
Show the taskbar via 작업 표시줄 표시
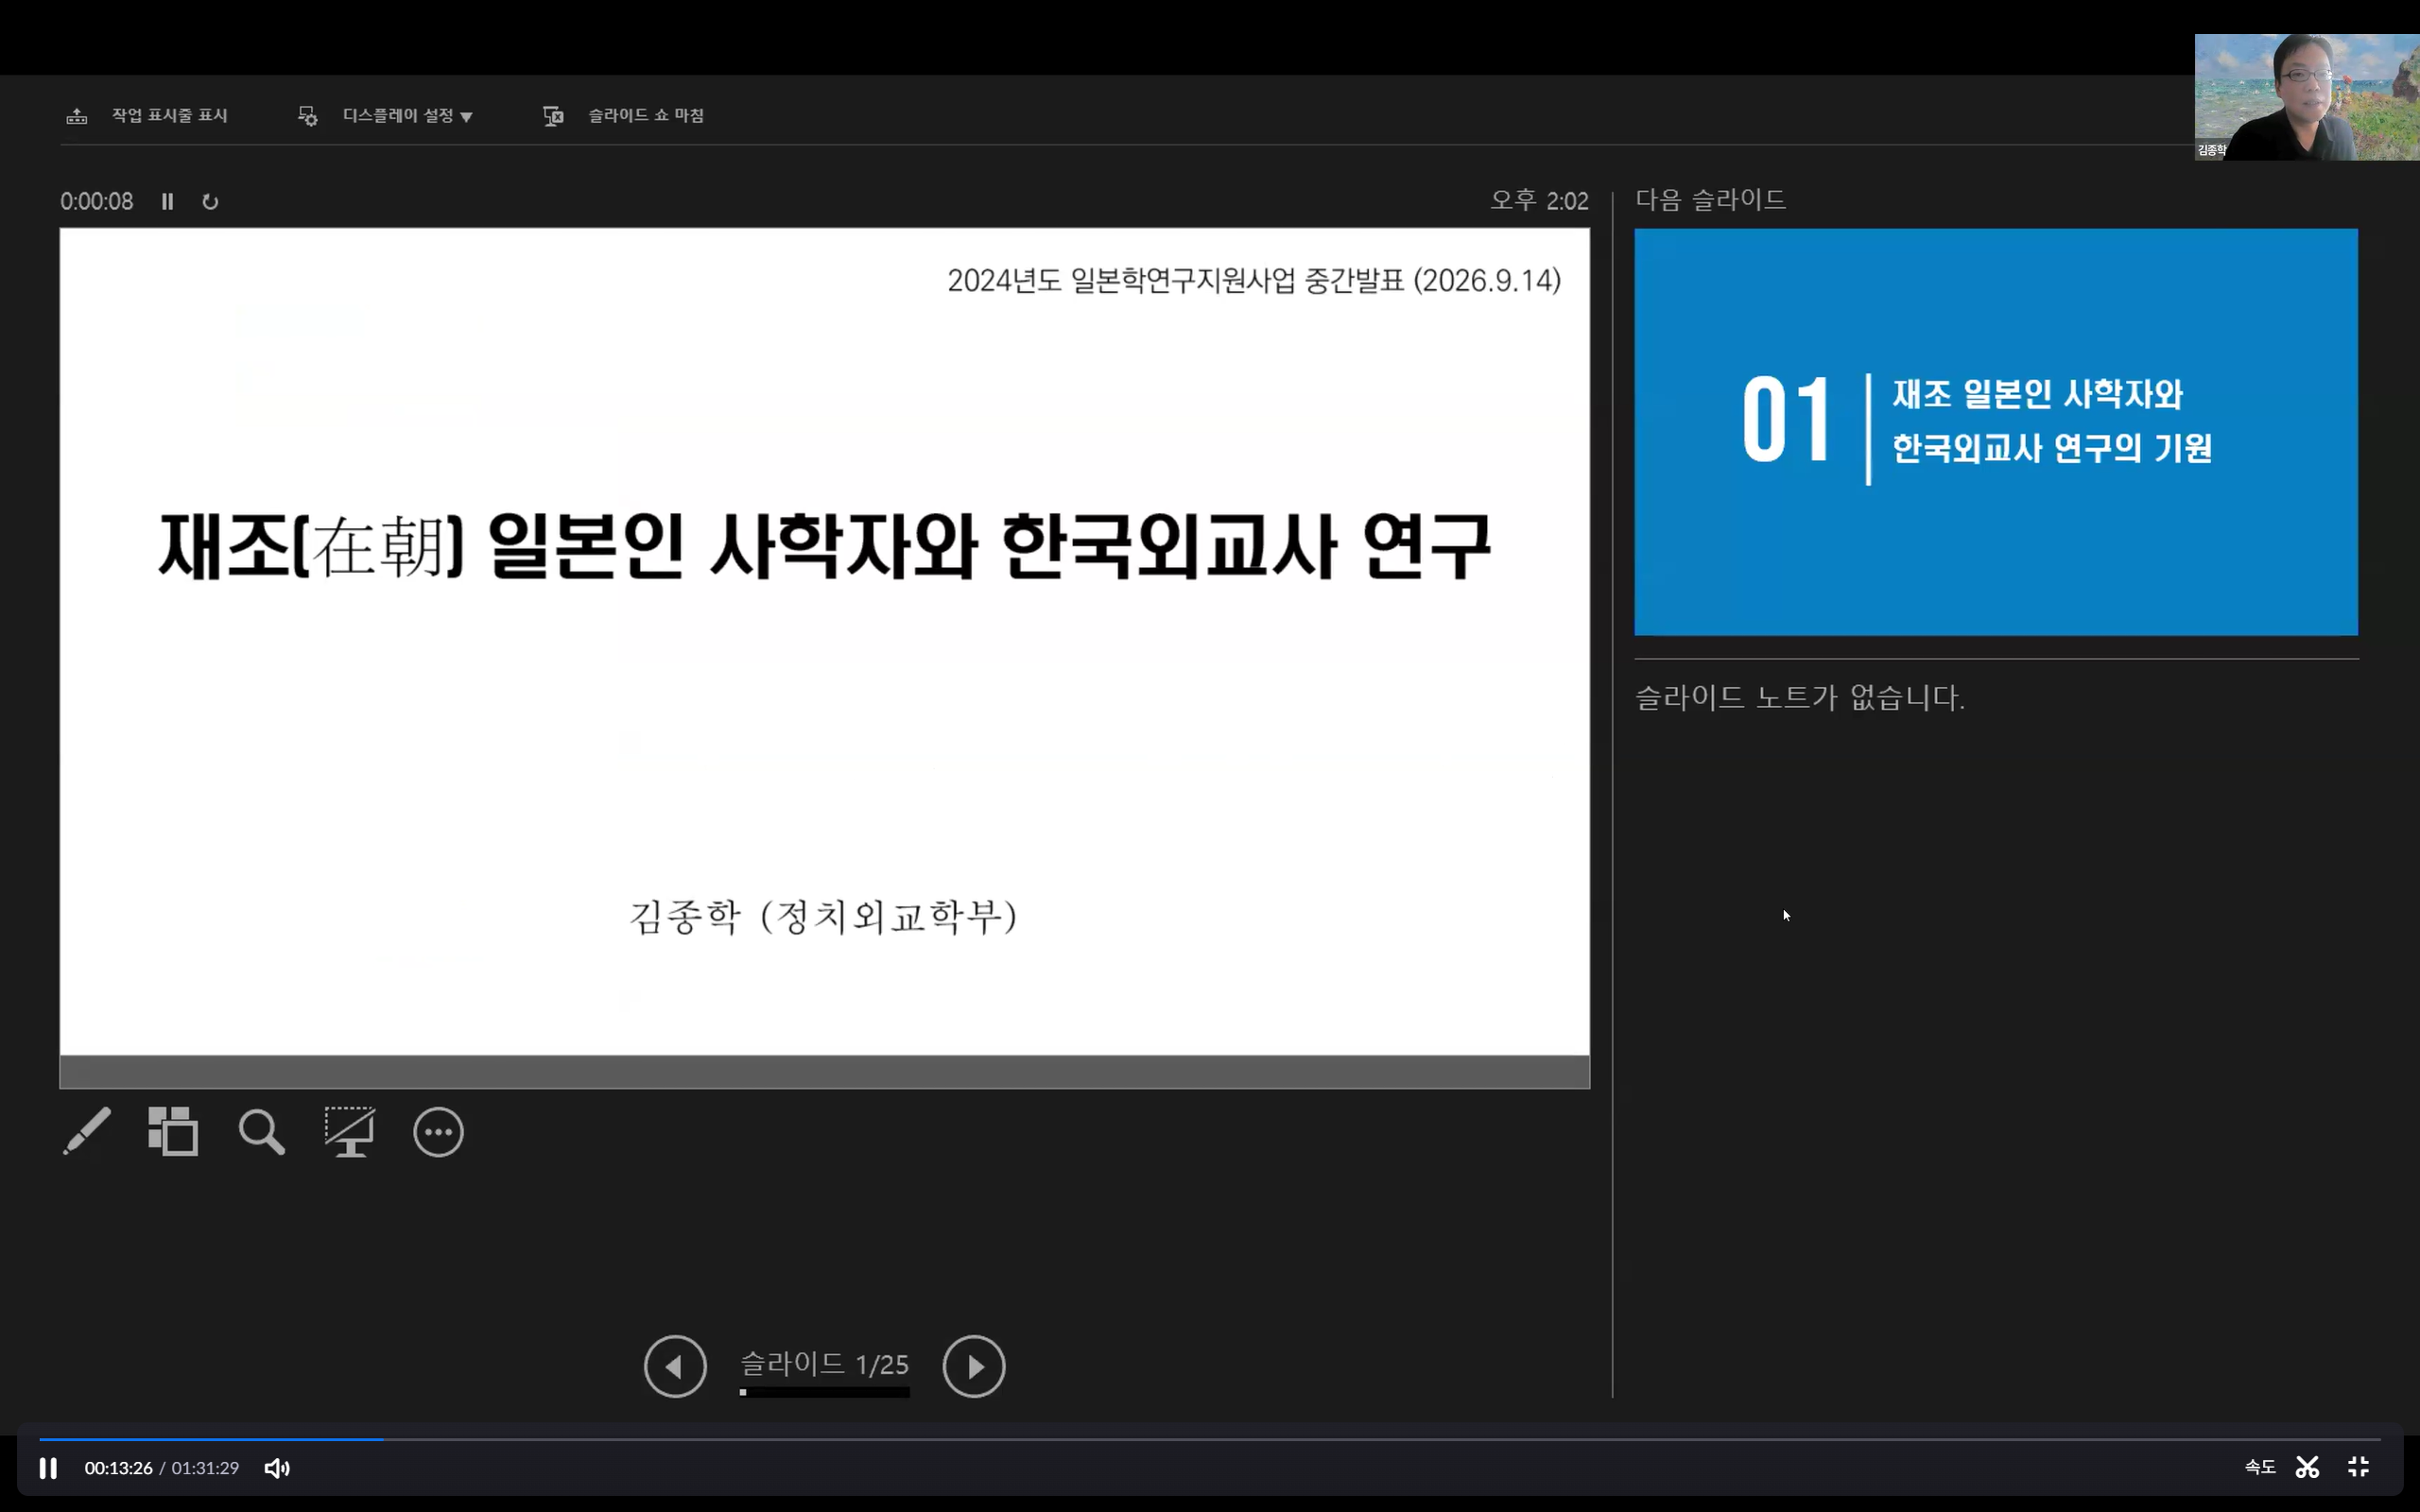click(147, 116)
